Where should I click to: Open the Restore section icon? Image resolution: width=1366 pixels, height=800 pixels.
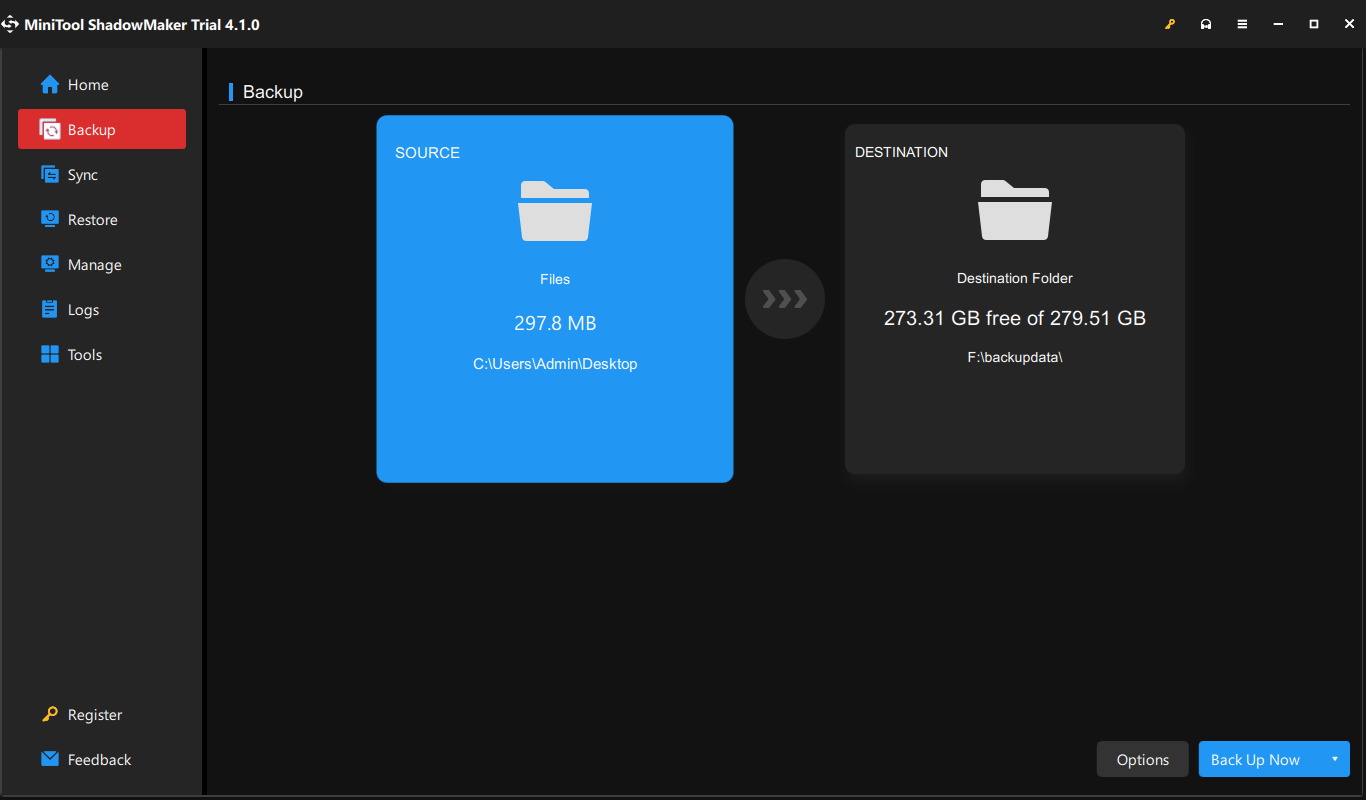pos(48,219)
